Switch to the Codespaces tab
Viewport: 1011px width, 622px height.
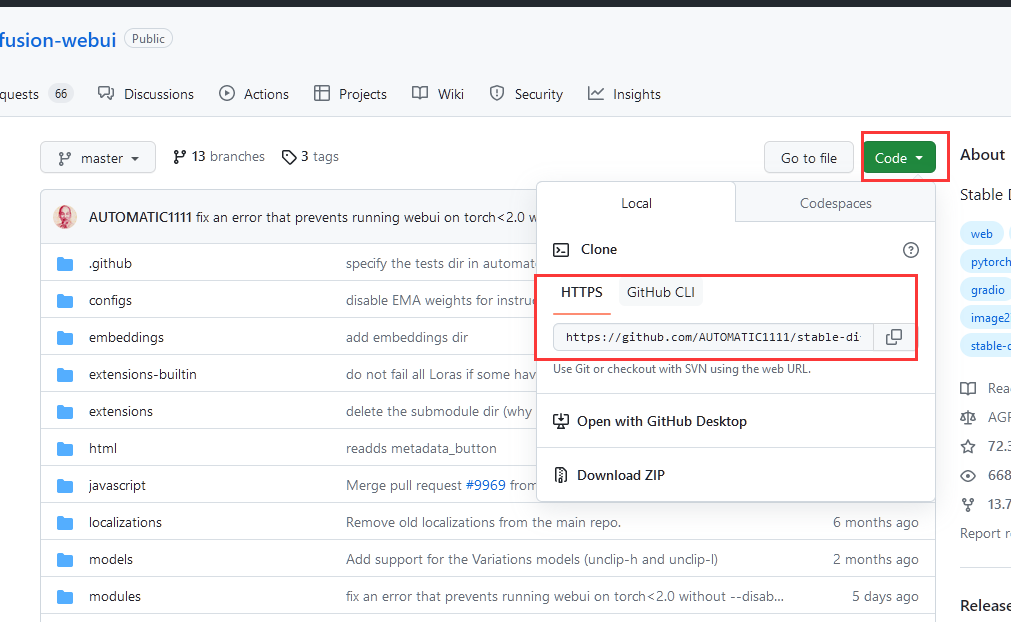[x=836, y=204]
